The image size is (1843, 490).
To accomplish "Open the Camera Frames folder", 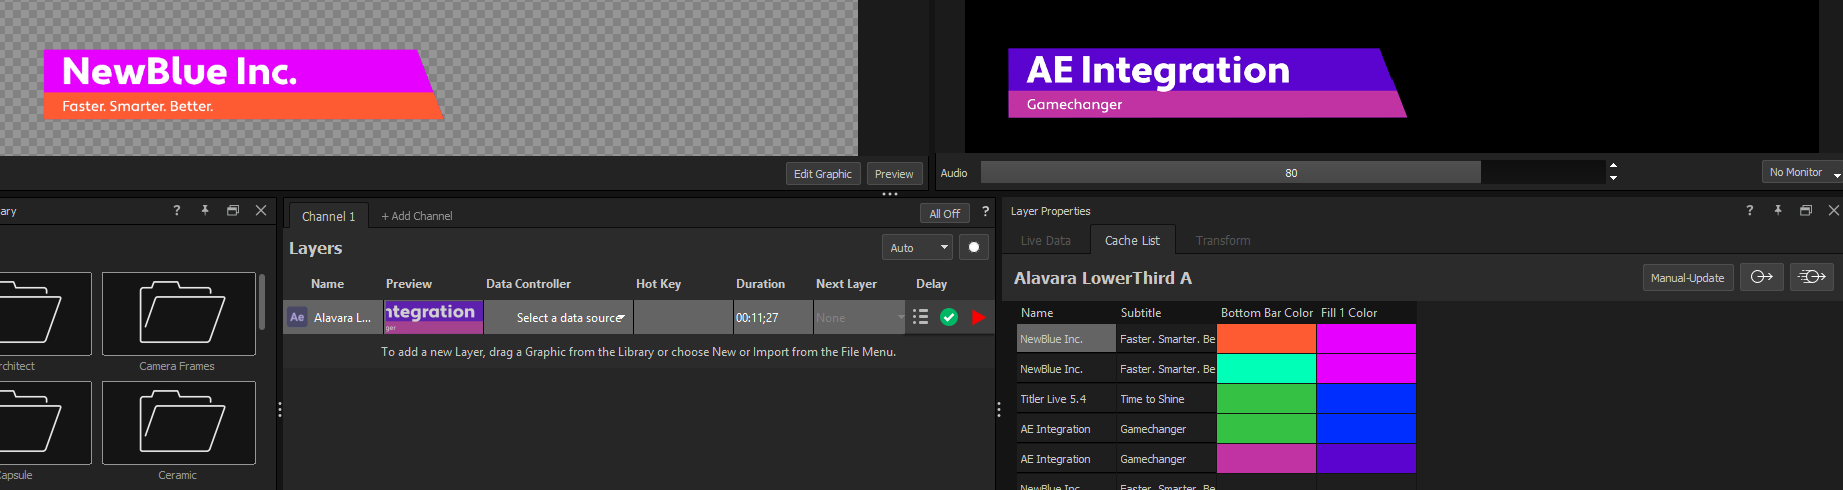I will coord(178,314).
